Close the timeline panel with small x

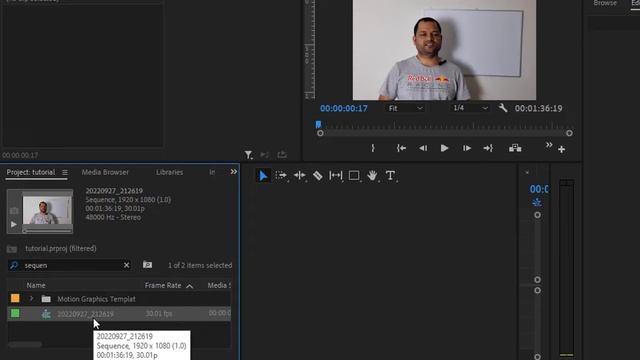(x=527, y=173)
